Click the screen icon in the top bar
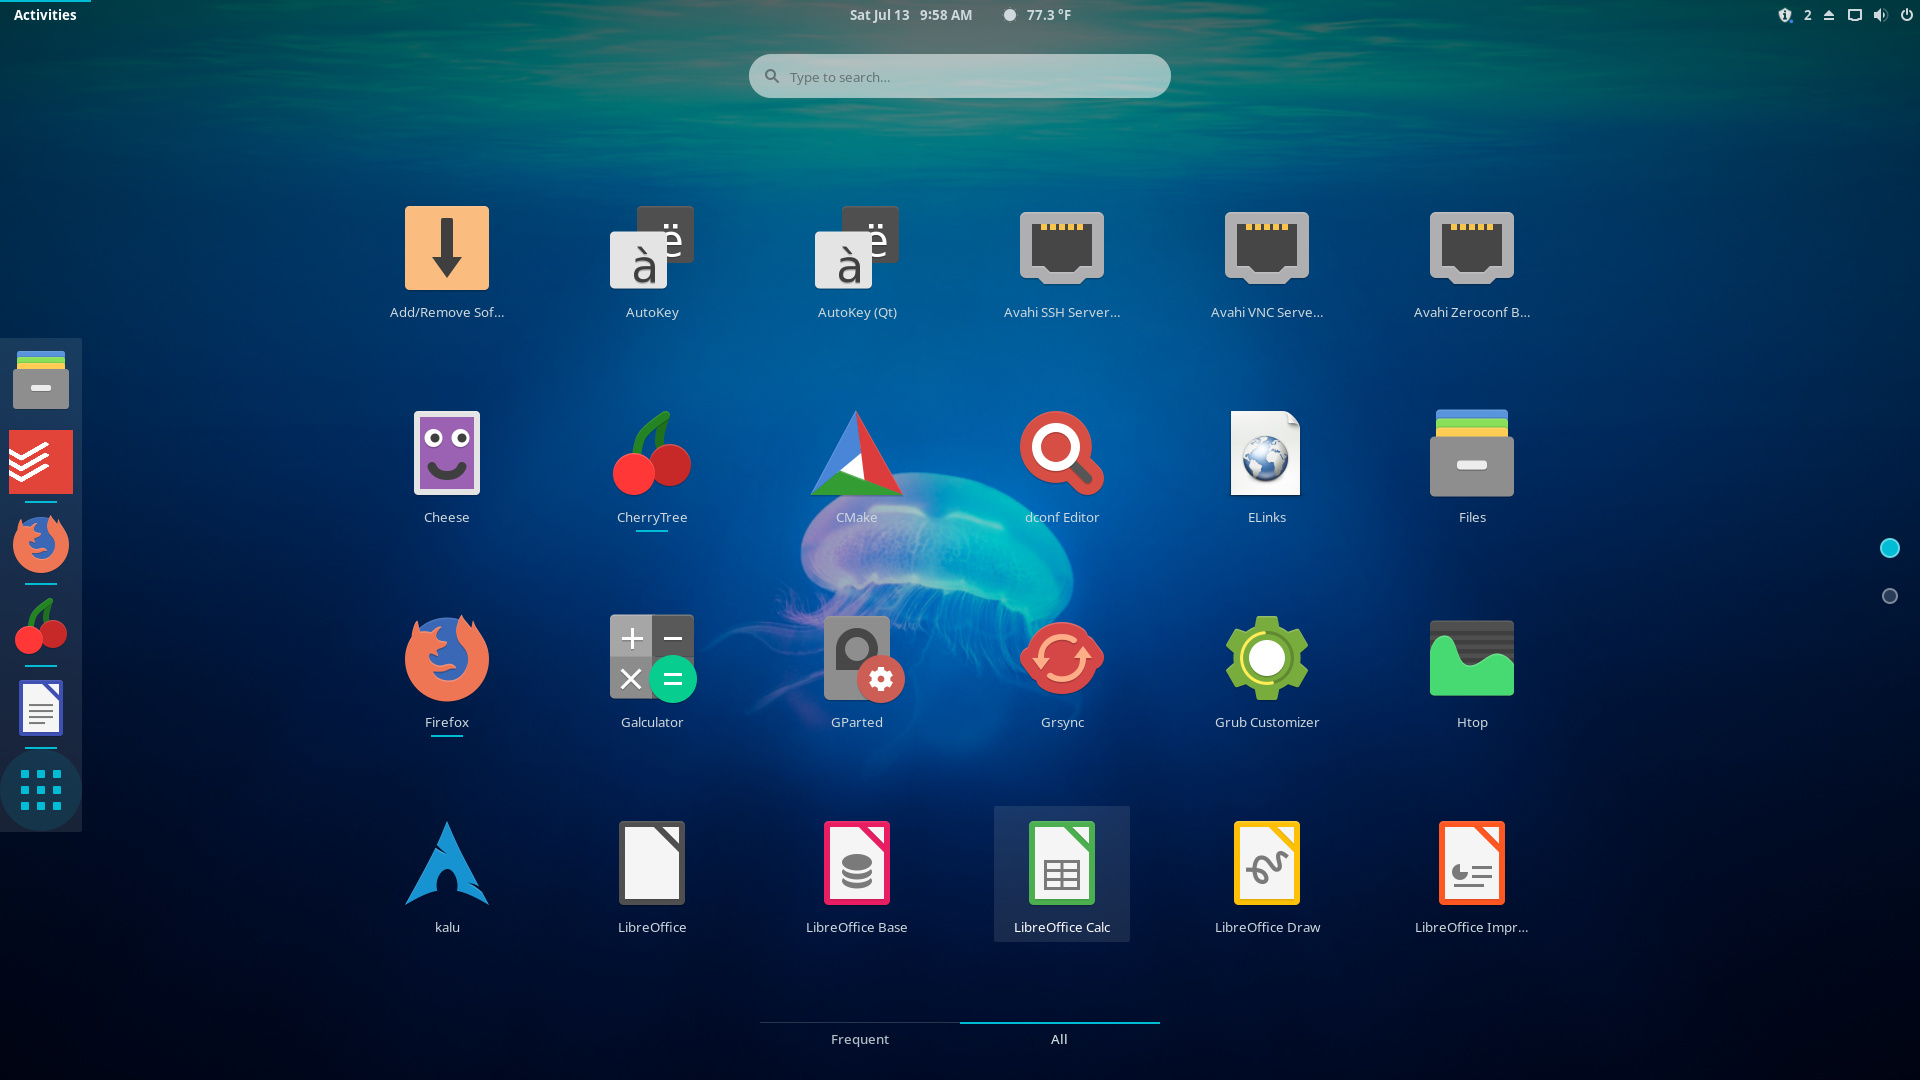Screen dimensions: 1920x1080 (x=1855, y=15)
